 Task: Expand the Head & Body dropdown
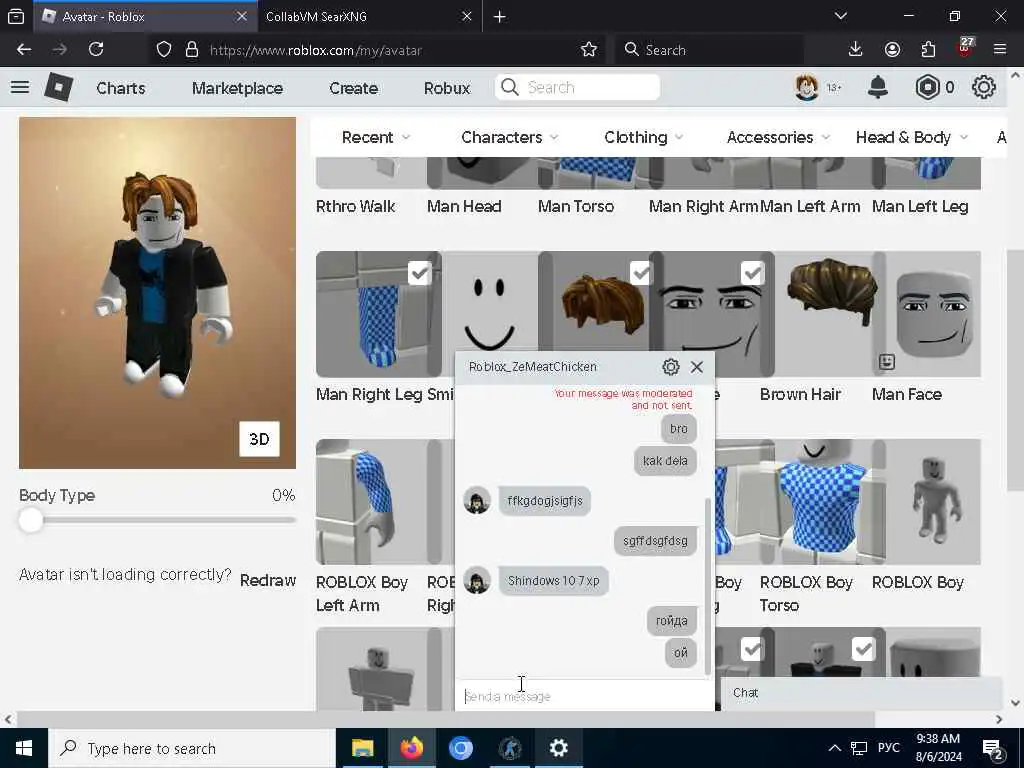912,137
